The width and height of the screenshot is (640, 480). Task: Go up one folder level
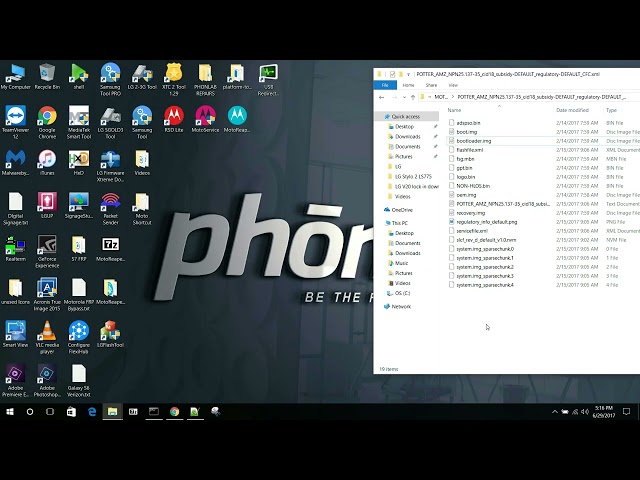[x=413, y=97]
